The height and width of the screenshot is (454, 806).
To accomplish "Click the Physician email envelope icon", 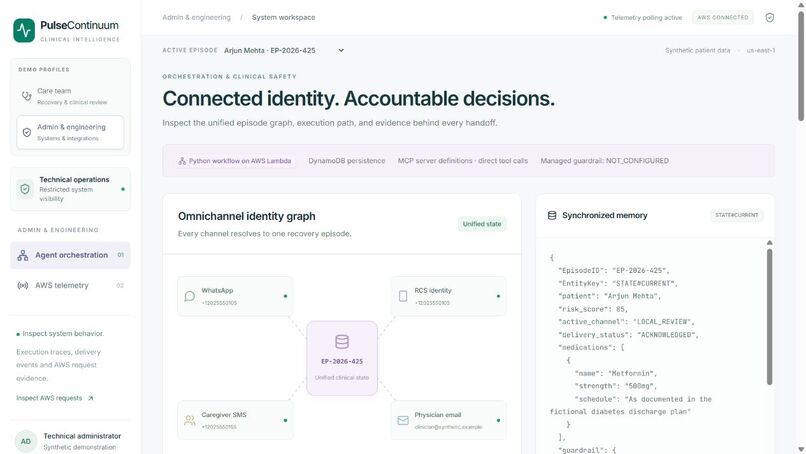I will click(x=403, y=421).
